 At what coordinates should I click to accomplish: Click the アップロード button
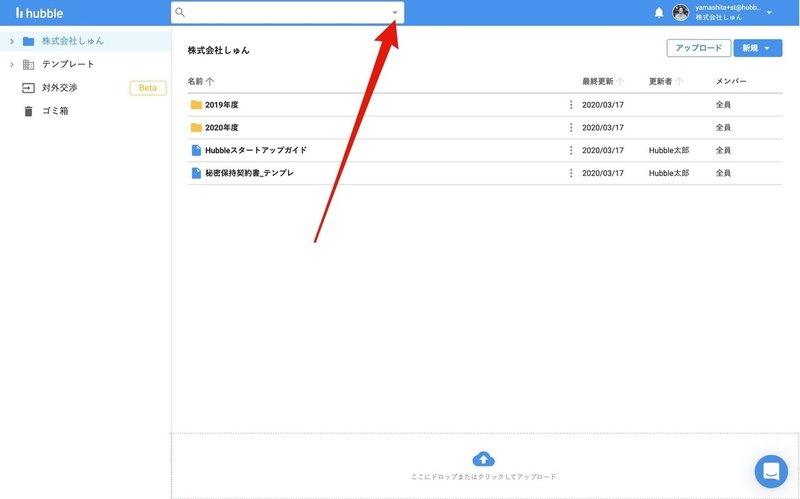(x=698, y=48)
